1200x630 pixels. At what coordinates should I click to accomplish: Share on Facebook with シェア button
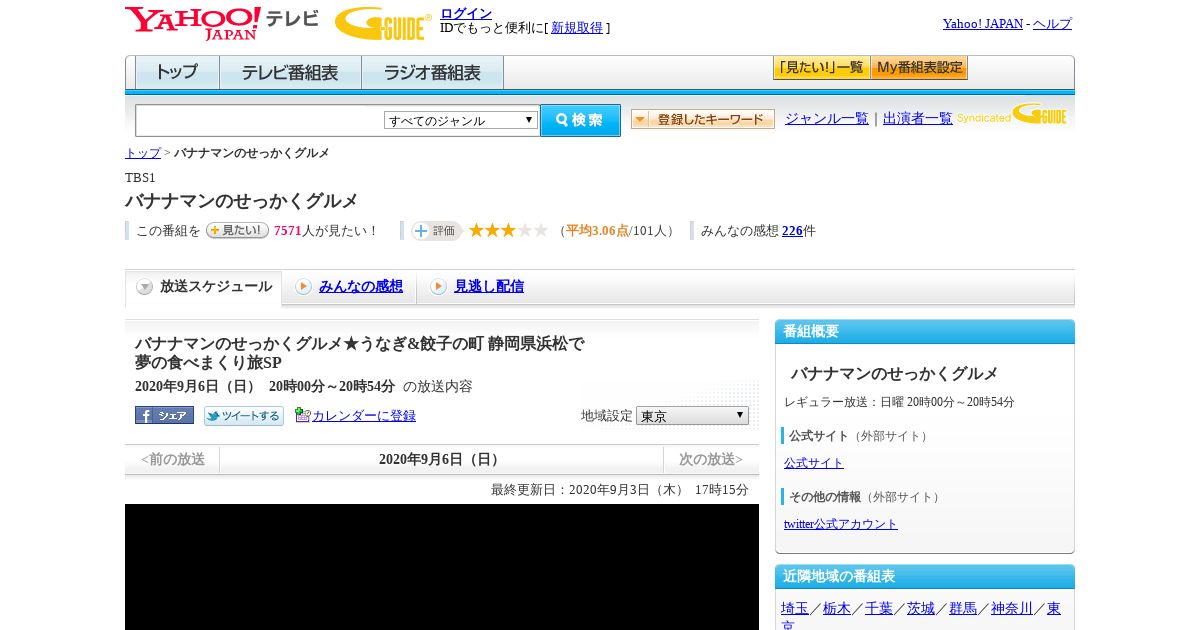pos(164,415)
